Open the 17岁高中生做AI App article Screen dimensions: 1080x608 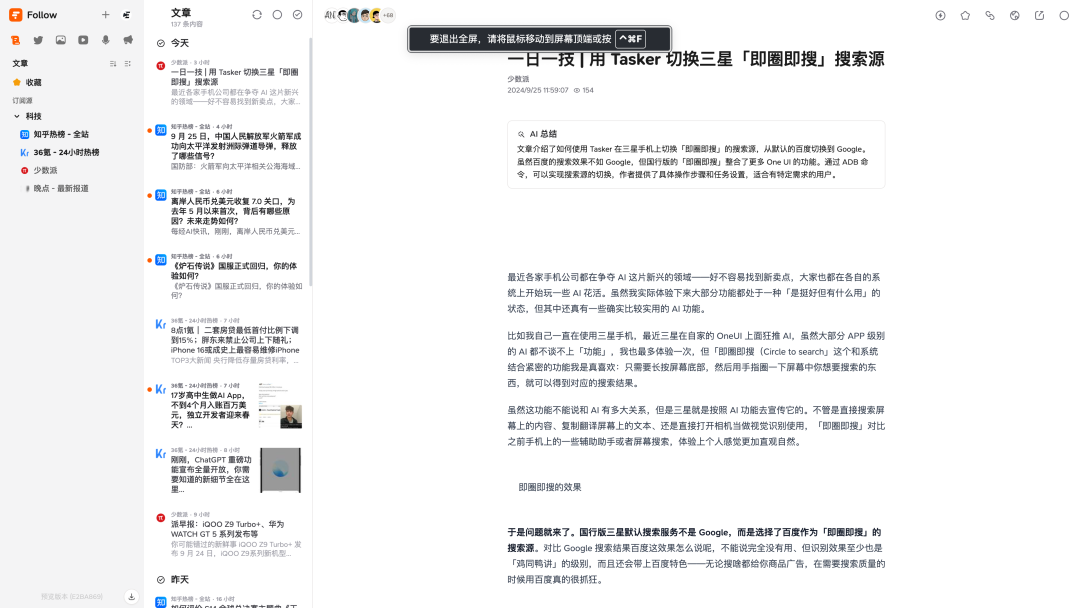click(228, 406)
